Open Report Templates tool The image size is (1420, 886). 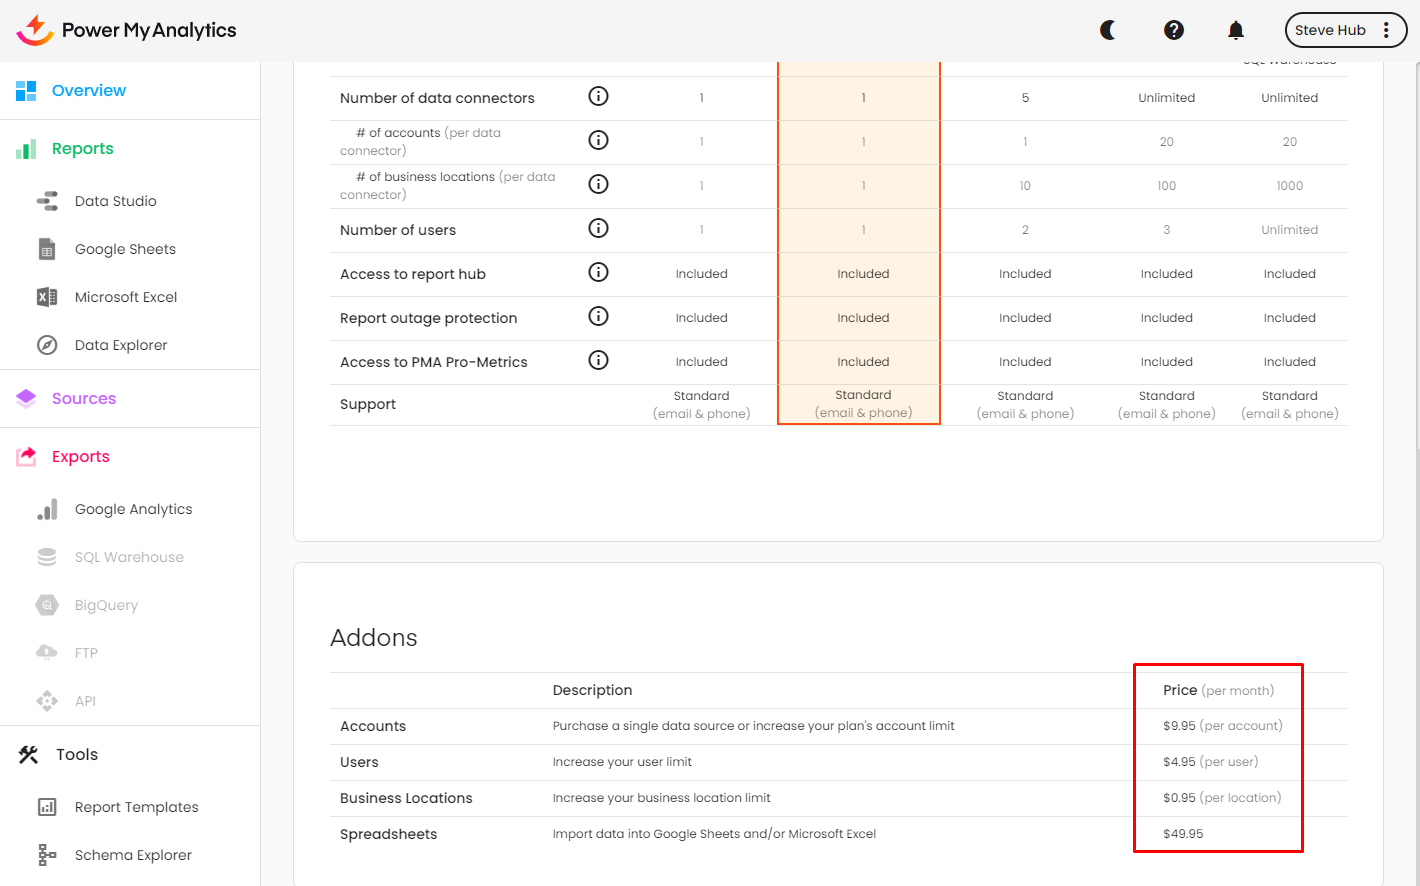tap(136, 807)
